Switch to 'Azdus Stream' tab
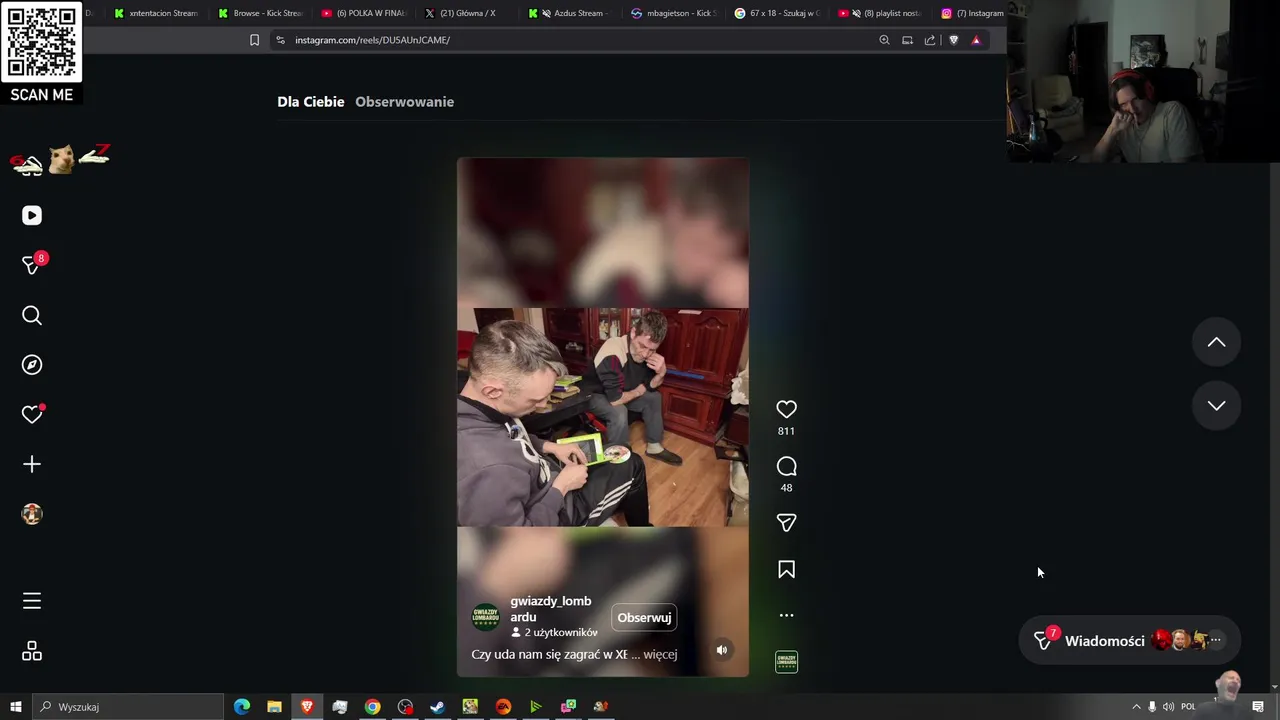 (x=572, y=13)
